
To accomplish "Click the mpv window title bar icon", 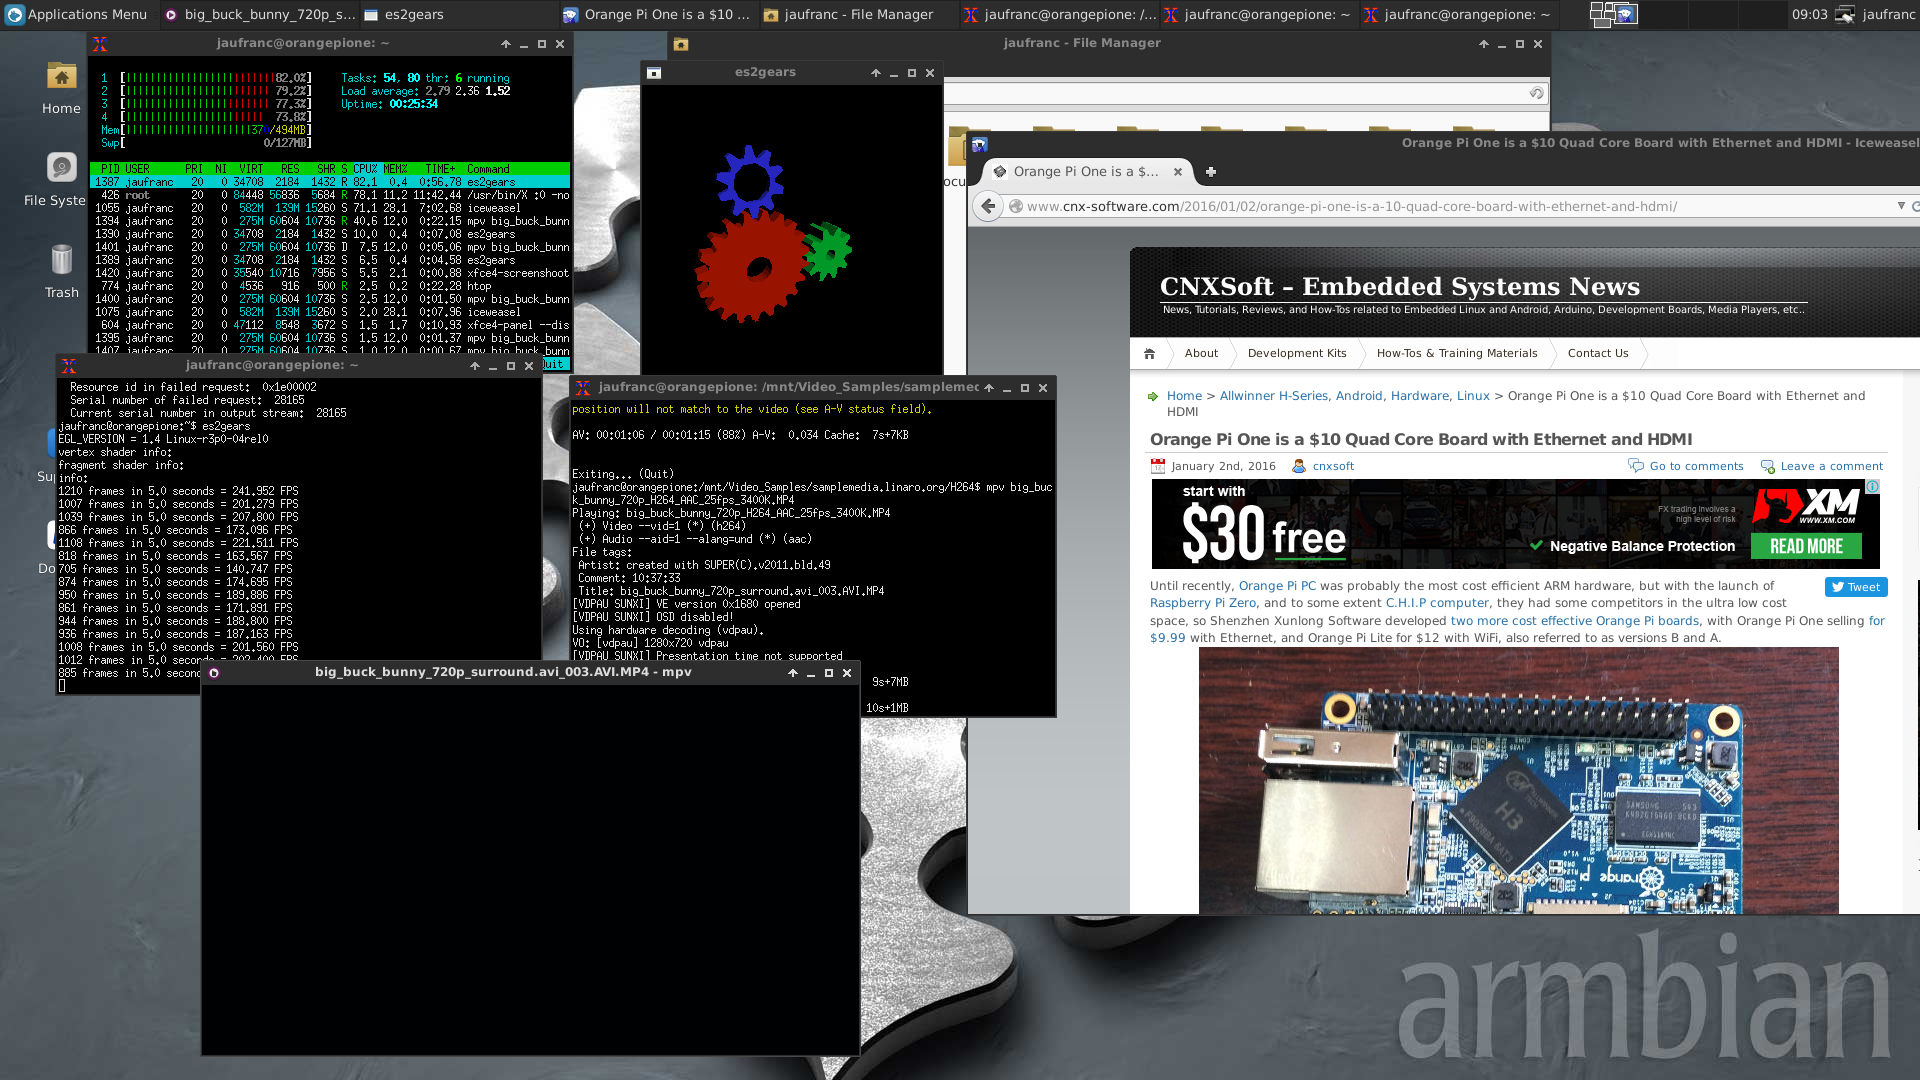I will pos(214,673).
